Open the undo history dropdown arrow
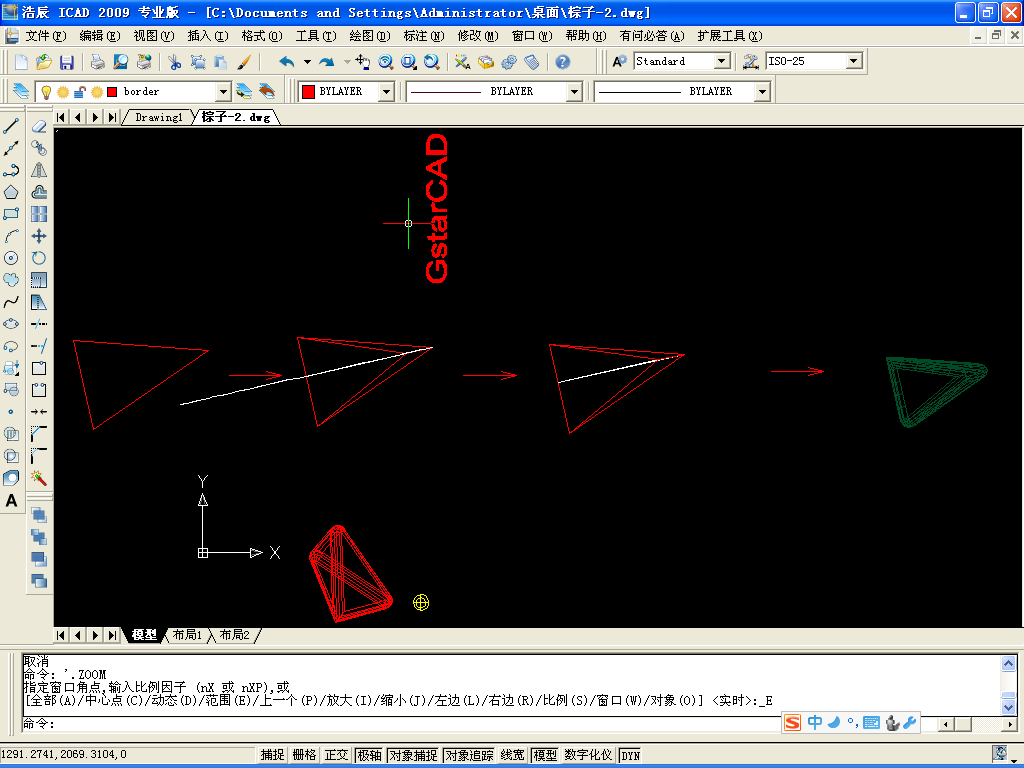Viewport: 1024px width, 768px height. click(x=307, y=62)
